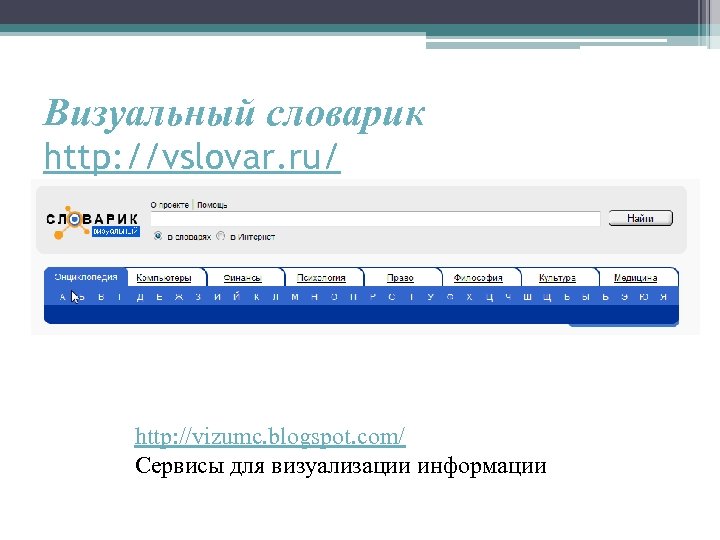Switch to the Медицина tab
Viewport: 720px width, 540px height.
(x=636, y=278)
